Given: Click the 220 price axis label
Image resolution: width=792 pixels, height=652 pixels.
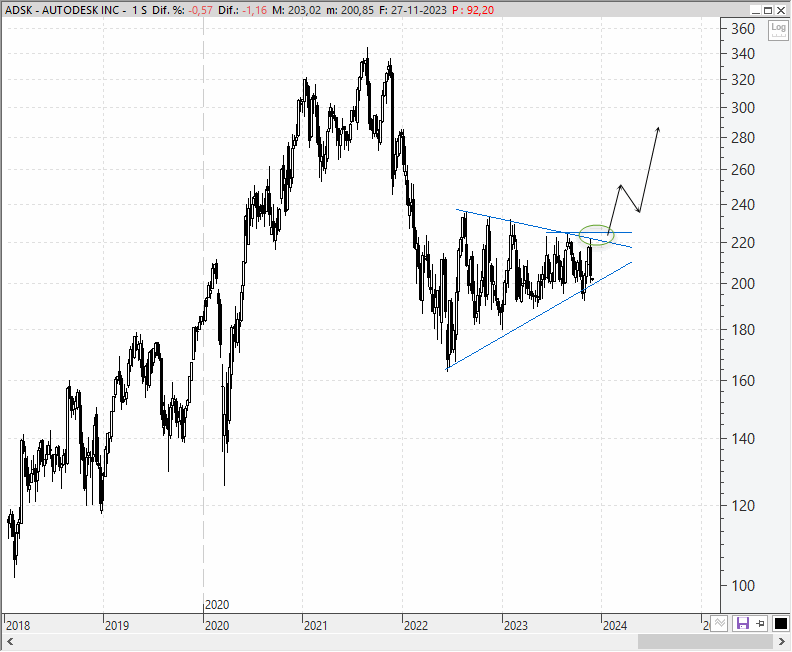Looking at the screenshot, I should 743,243.
